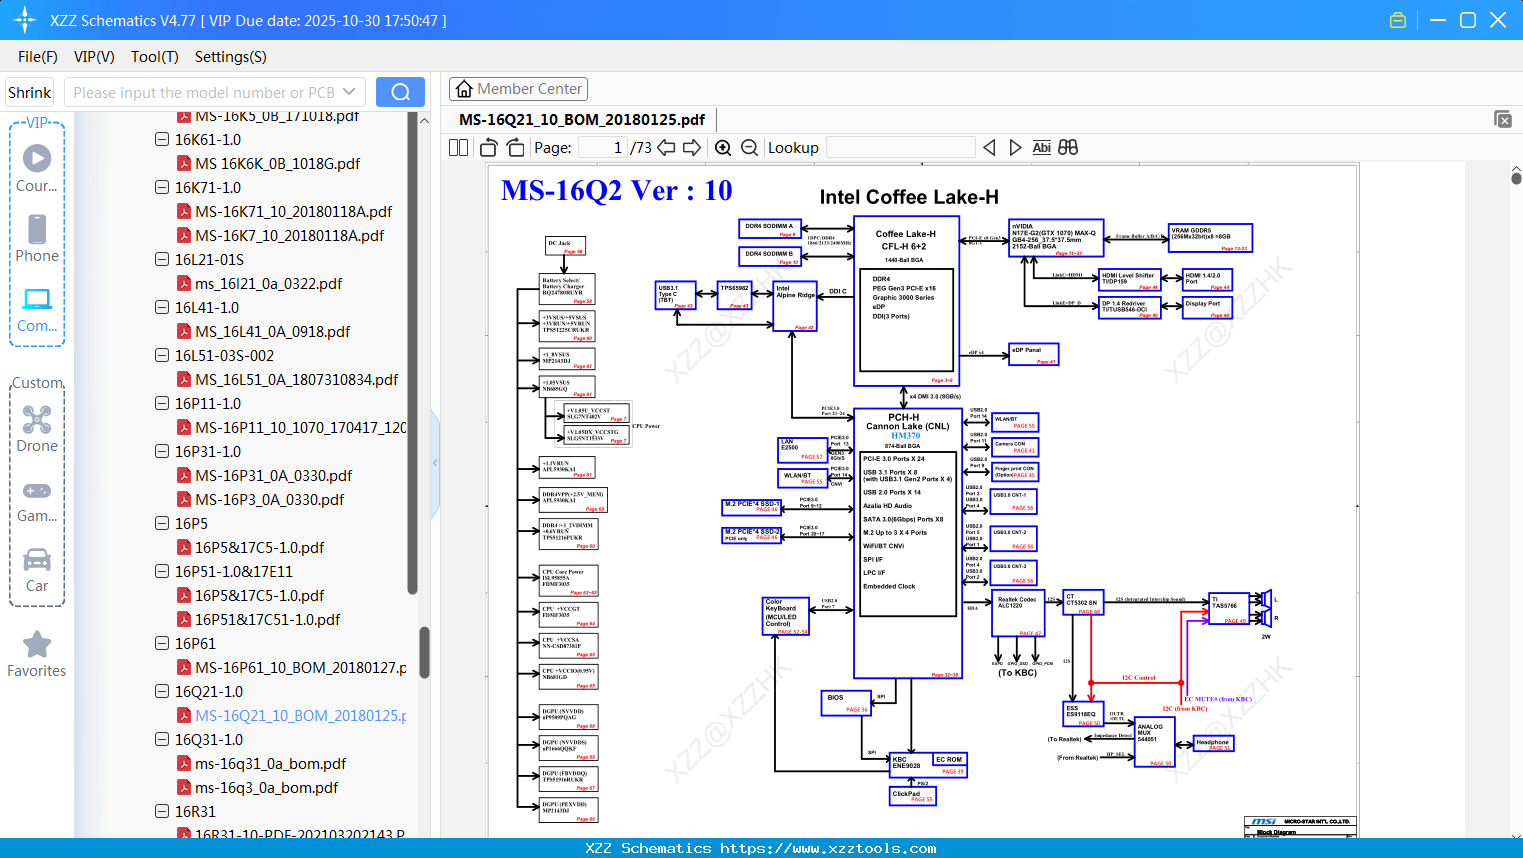Collapse the 16P5 folder node

coord(162,524)
